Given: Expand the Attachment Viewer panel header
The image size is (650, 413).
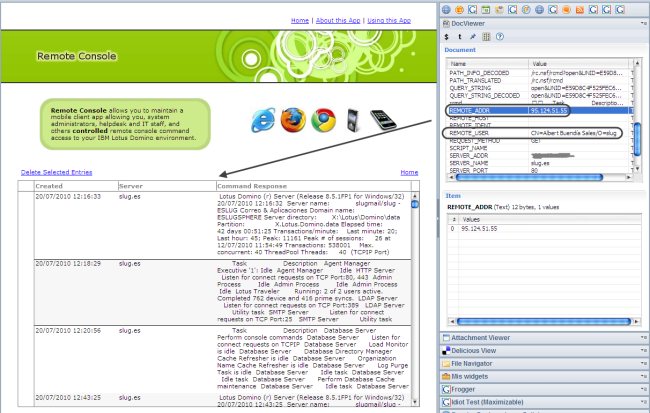Looking at the screenshot, I should click(x=544, y=338).
